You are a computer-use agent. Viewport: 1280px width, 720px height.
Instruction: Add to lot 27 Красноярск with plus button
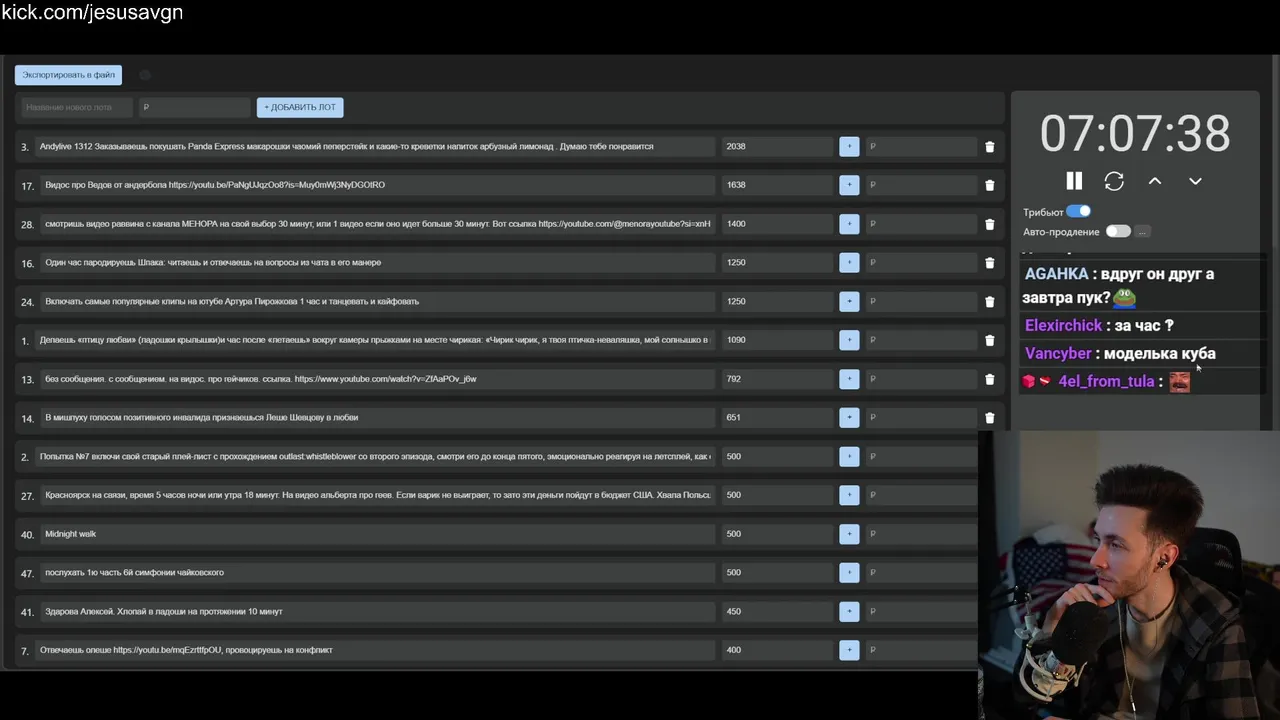pos(849,495)
